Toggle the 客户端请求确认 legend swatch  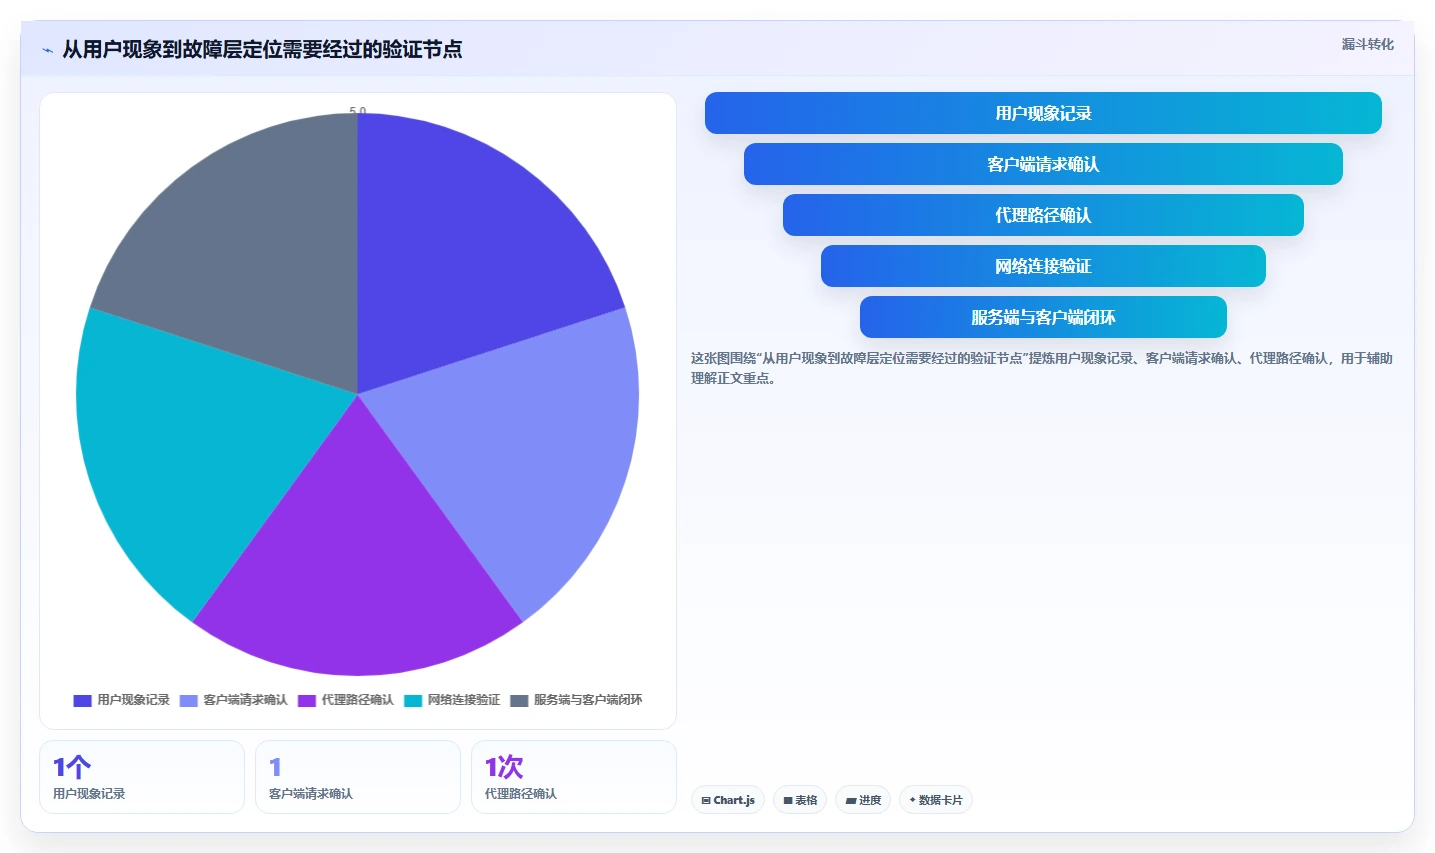coord(189,700)
